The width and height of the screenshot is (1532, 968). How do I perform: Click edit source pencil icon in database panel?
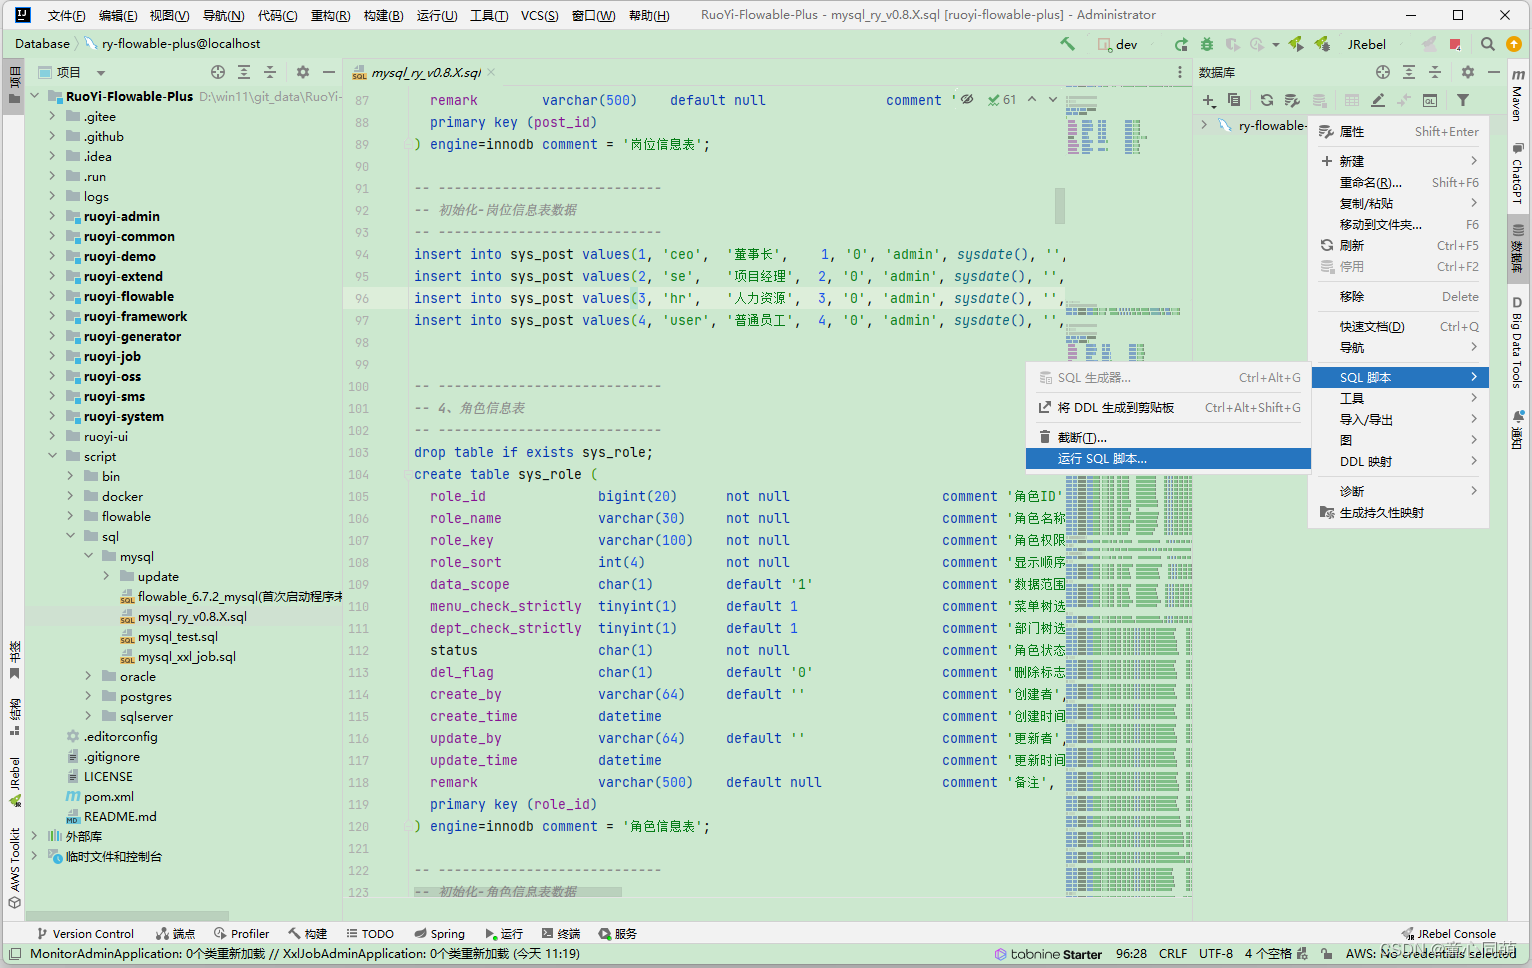(x=1378, y=100)
